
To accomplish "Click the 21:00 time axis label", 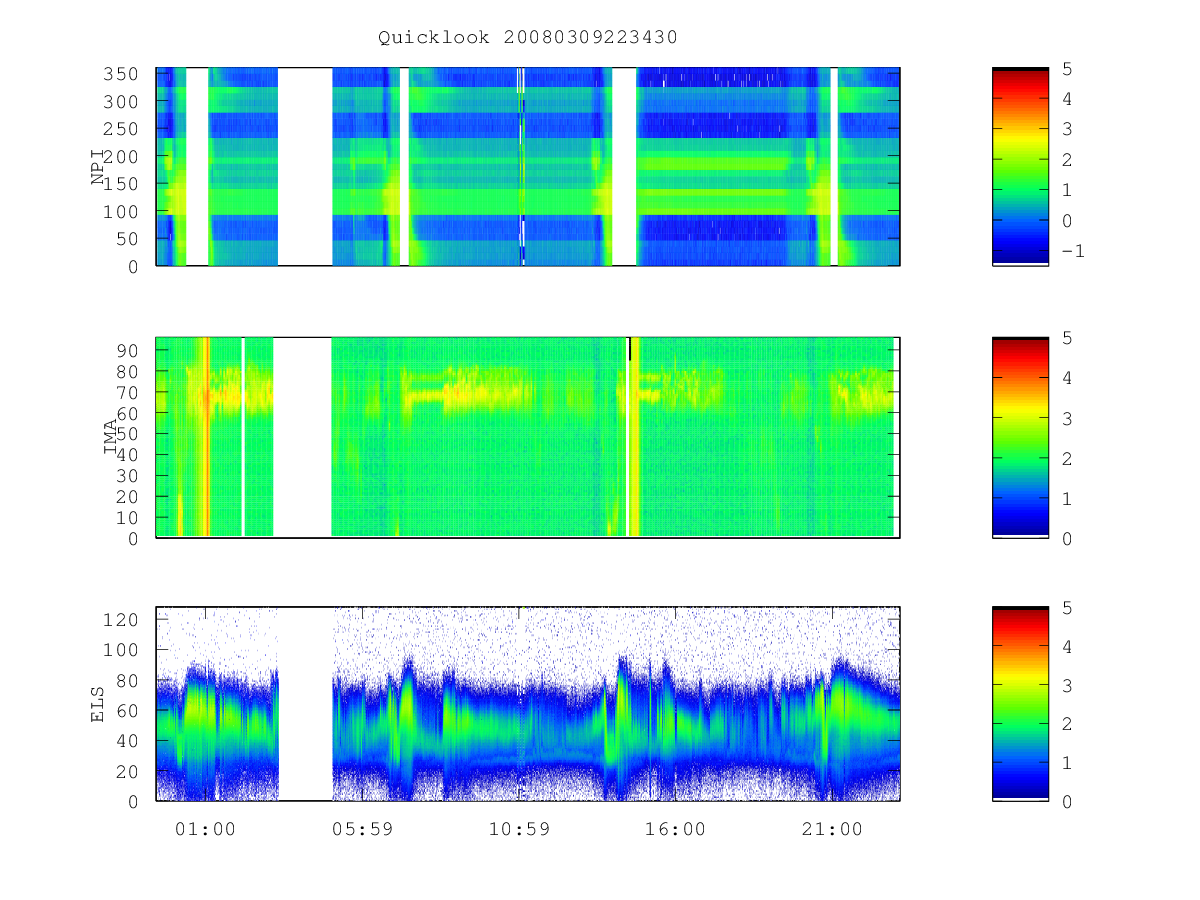I will click(x=832, y=829).
